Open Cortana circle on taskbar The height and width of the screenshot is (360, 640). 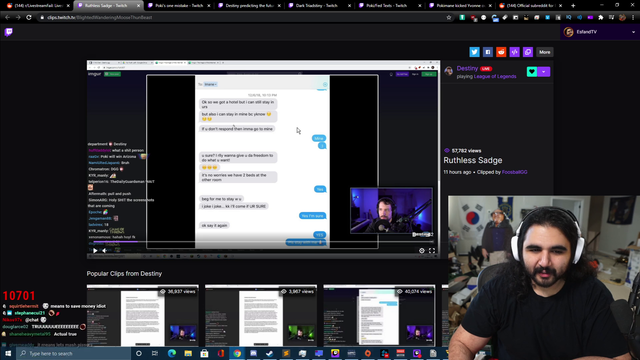139,353
